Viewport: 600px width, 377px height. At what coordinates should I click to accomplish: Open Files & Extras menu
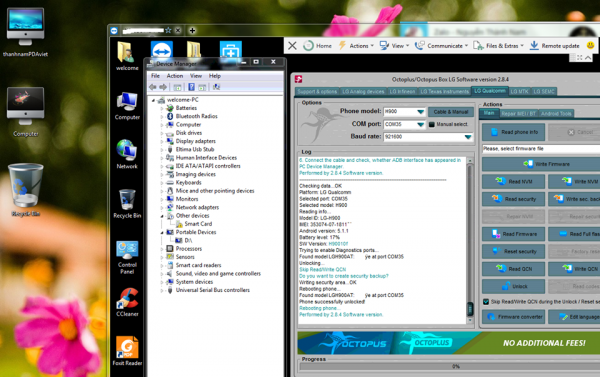point(498,46)
